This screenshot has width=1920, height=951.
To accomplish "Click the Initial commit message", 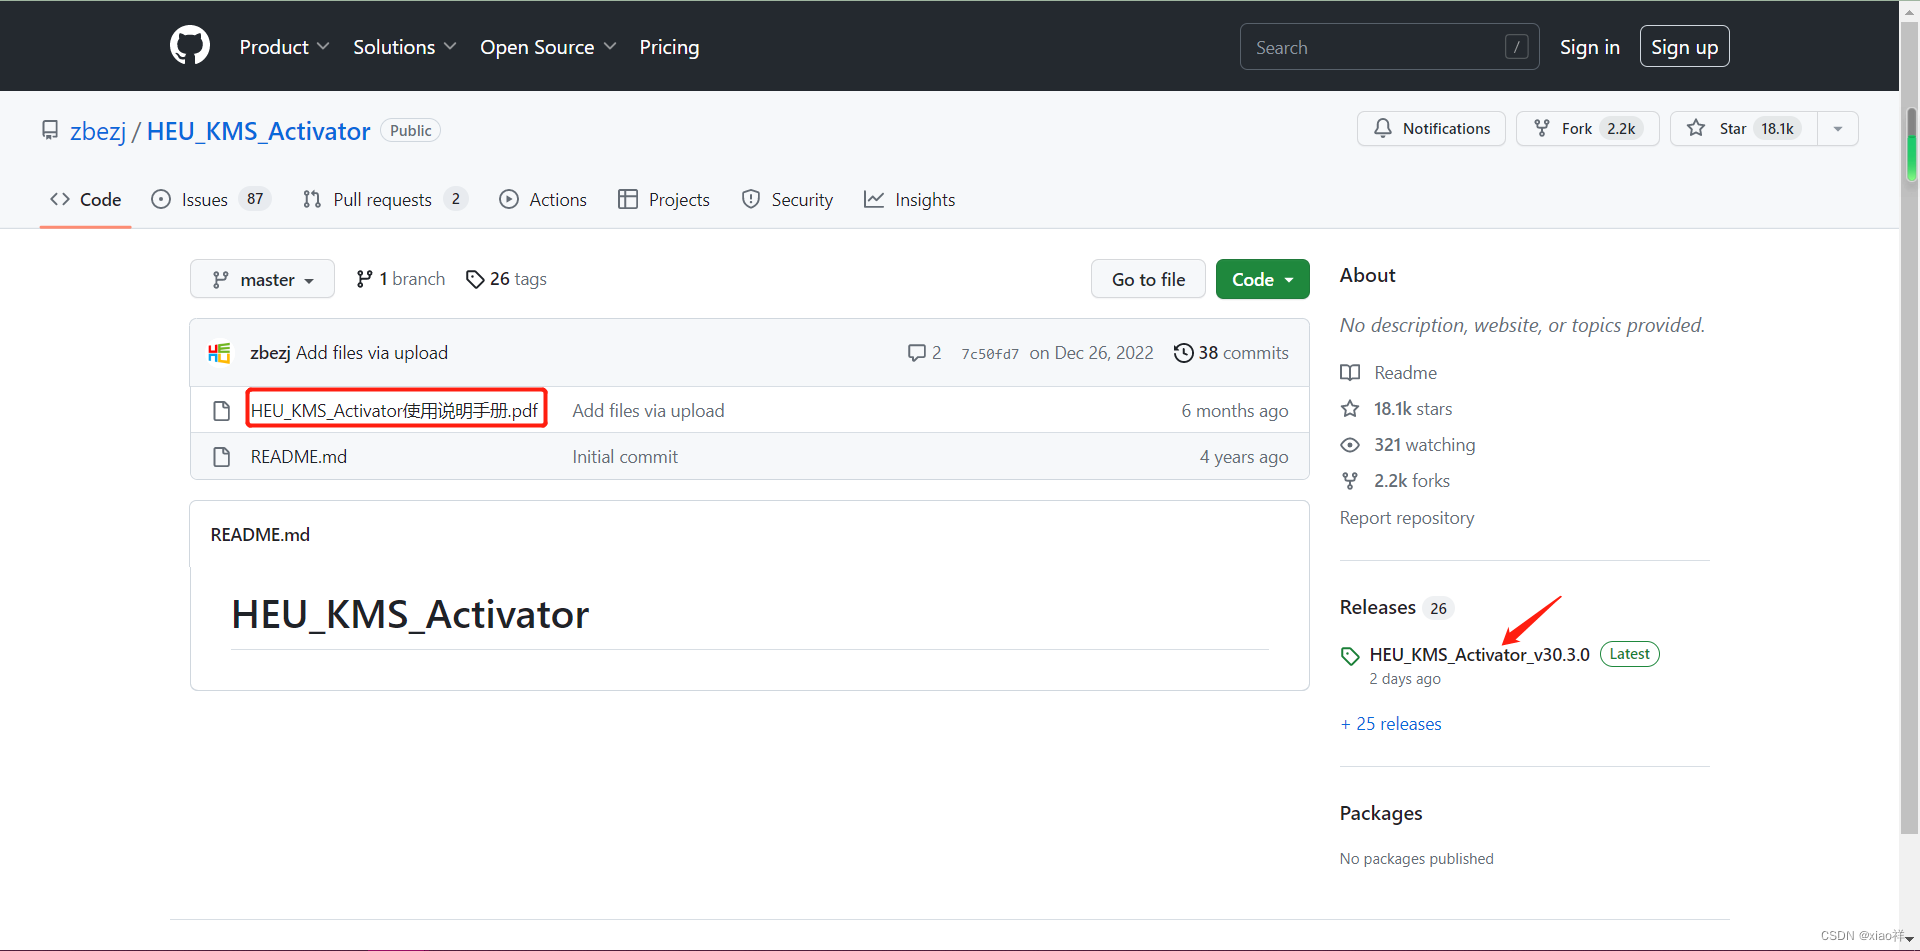I will pyautogui.click(x=625, y=457).
